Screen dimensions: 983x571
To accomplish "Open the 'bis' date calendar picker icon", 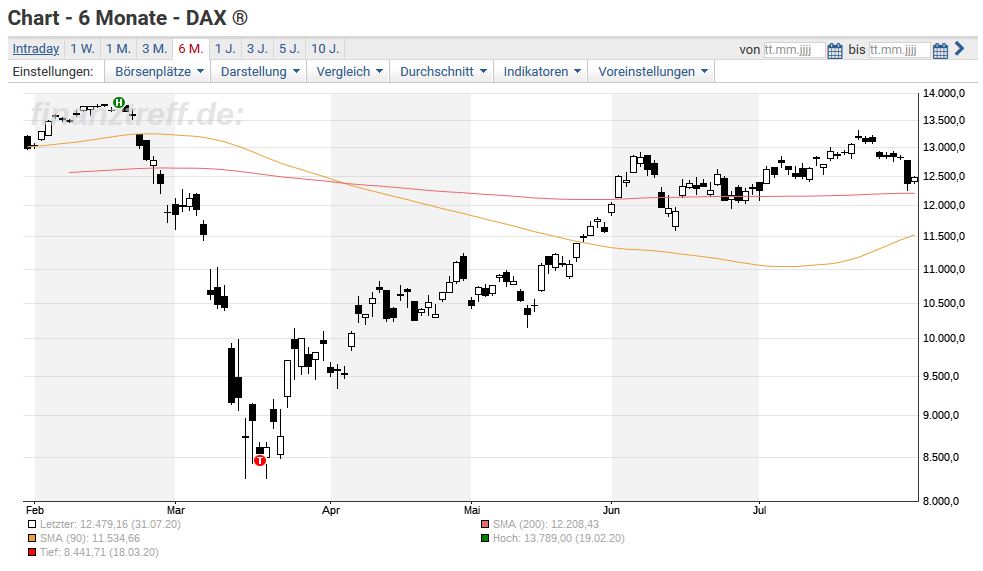I will point(940,50).
